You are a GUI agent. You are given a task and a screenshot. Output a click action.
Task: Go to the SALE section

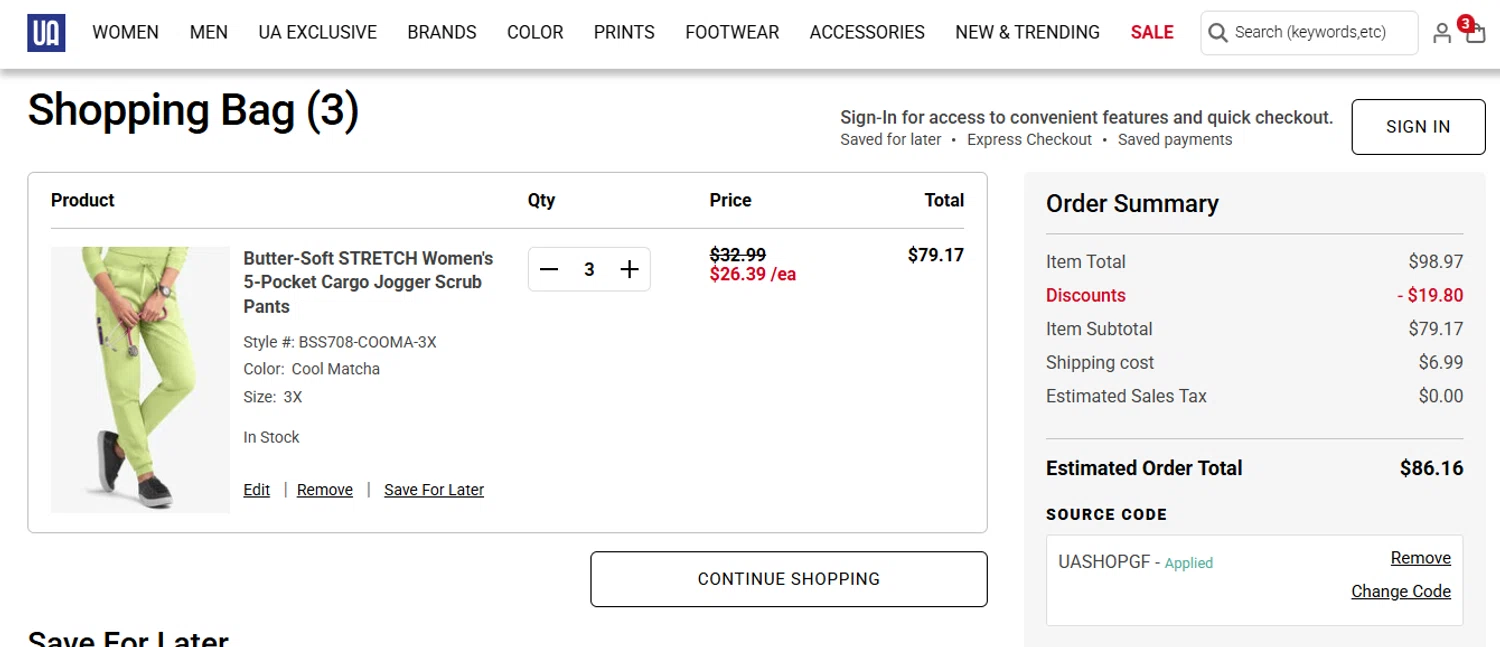[x=1152, y=32]
